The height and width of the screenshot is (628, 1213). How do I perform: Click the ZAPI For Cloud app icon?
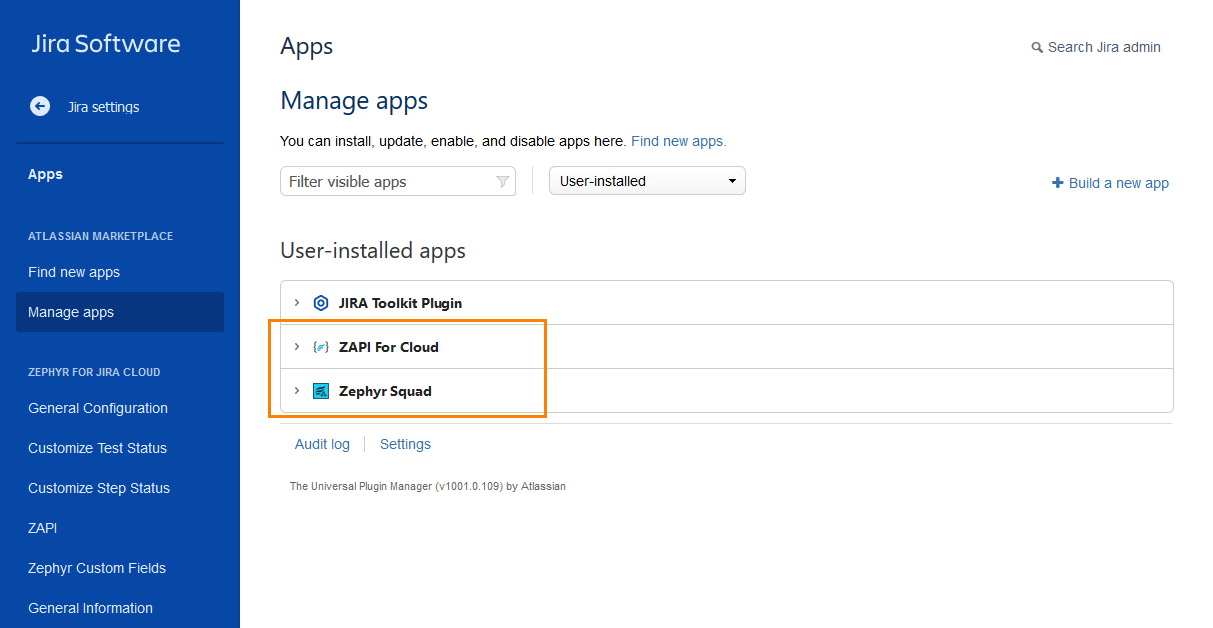click(x=320, y=347)
